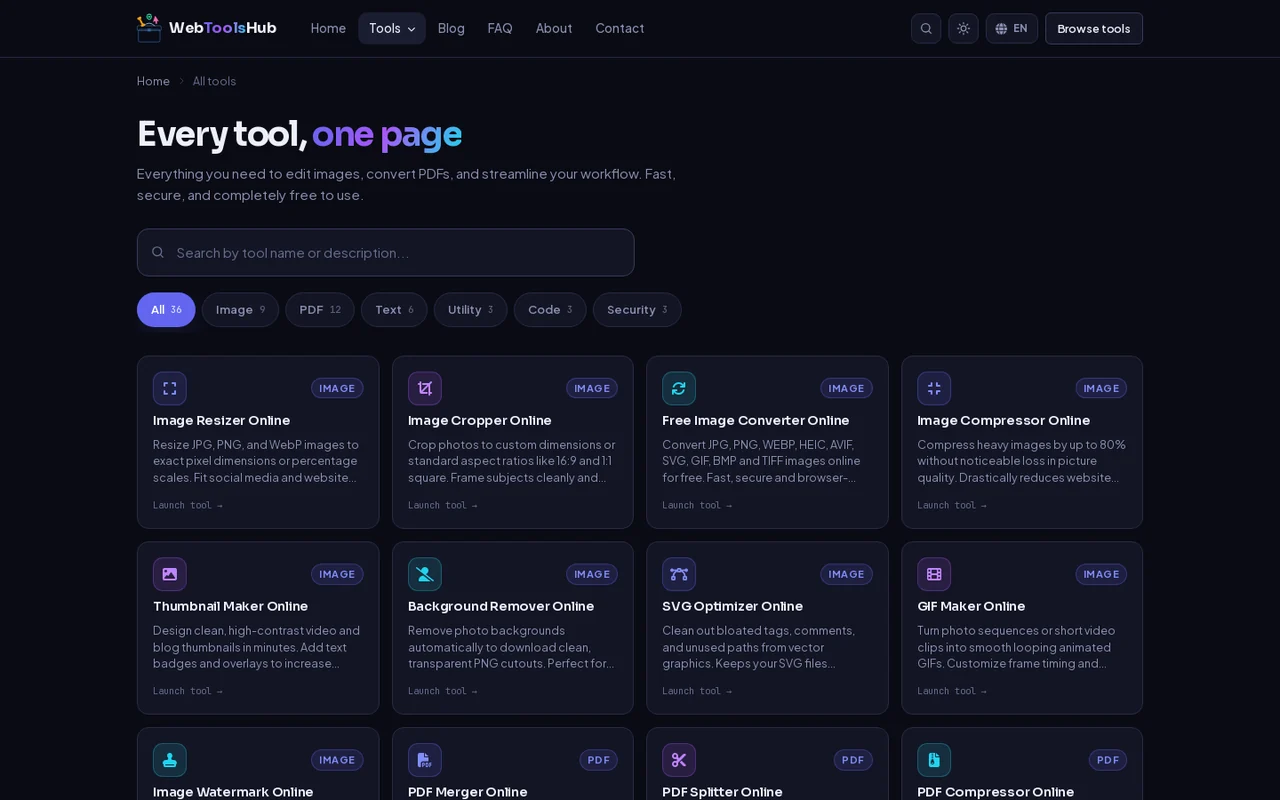Click the Free Image Converter refresh icon
Viewport: 1280px width, 800px height.
point(679,388)
